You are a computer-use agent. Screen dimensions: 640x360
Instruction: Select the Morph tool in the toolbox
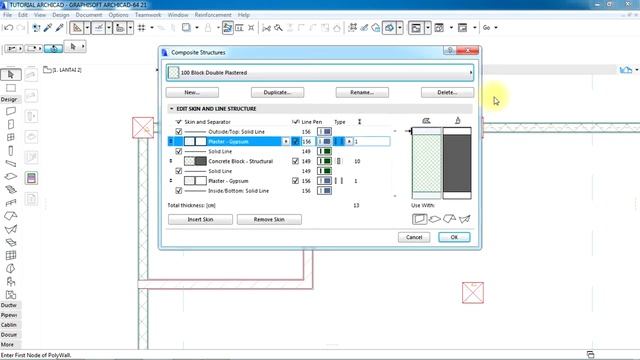click(11, 269)
